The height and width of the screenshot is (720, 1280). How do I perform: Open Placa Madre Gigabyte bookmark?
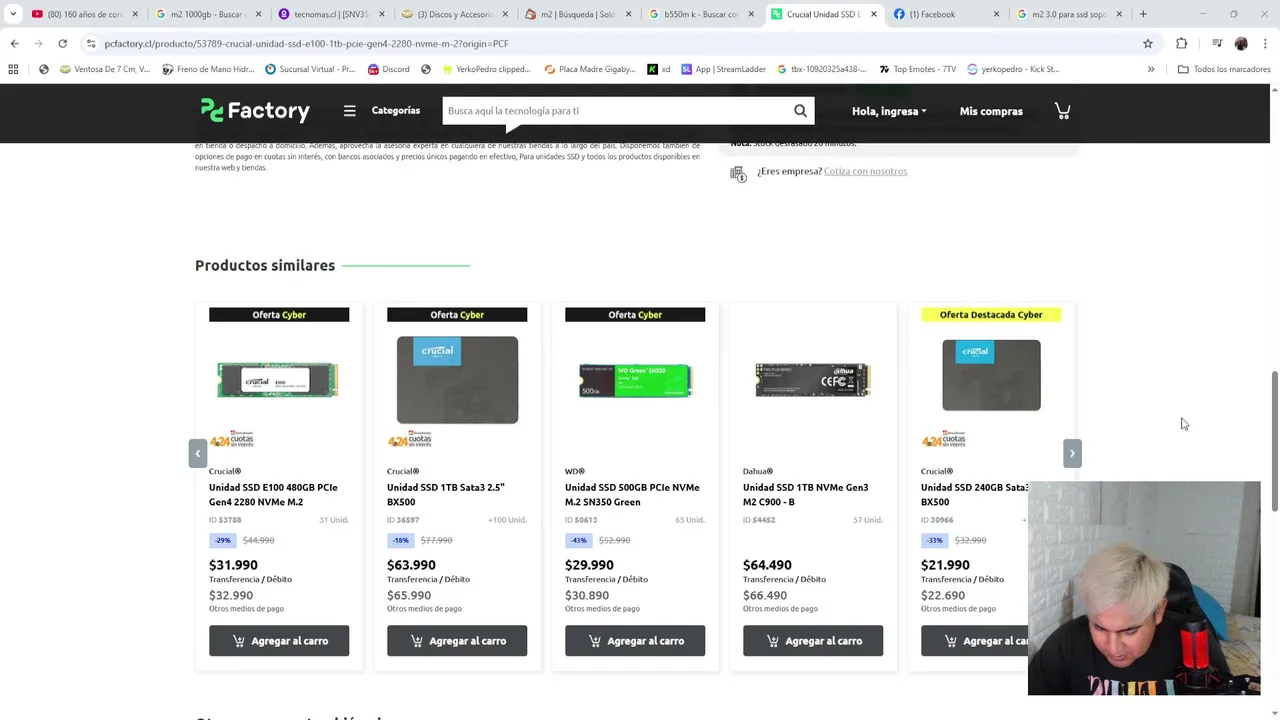590,69
